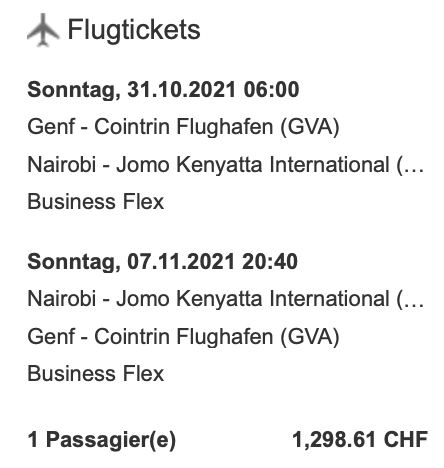Select the outbound Business Flex fare
The height and width of the screenshot is (468, 444).
[96, 202]
